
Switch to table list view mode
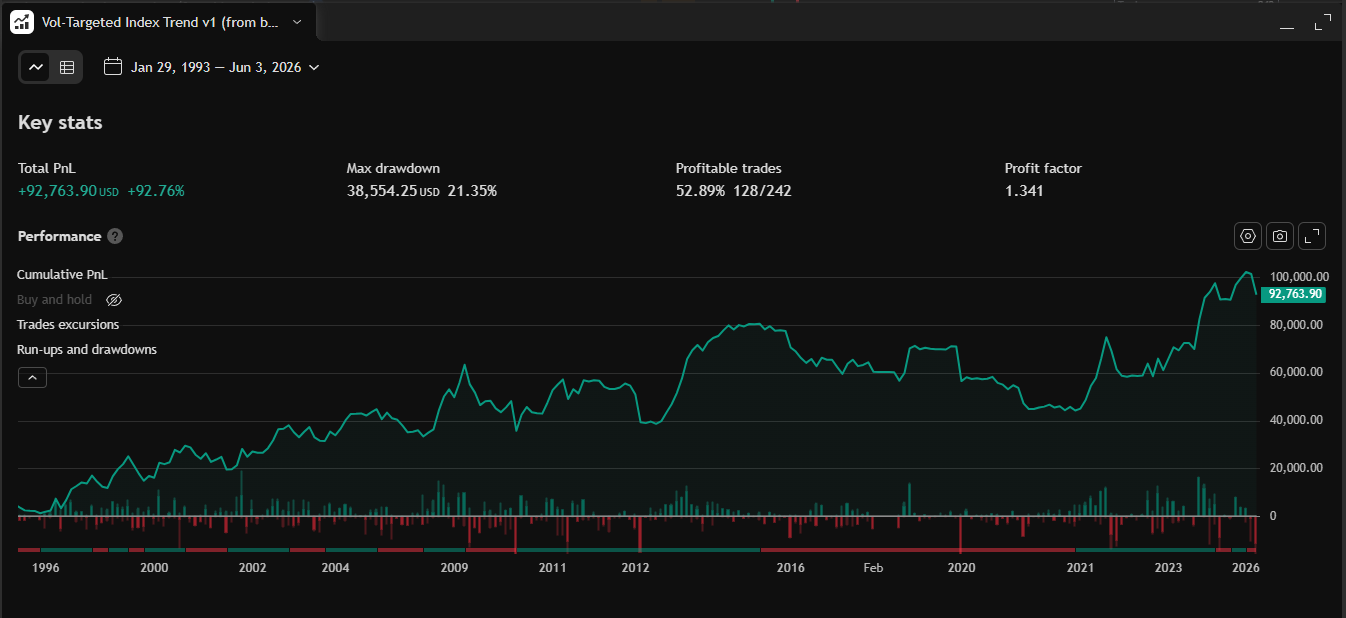67,67
